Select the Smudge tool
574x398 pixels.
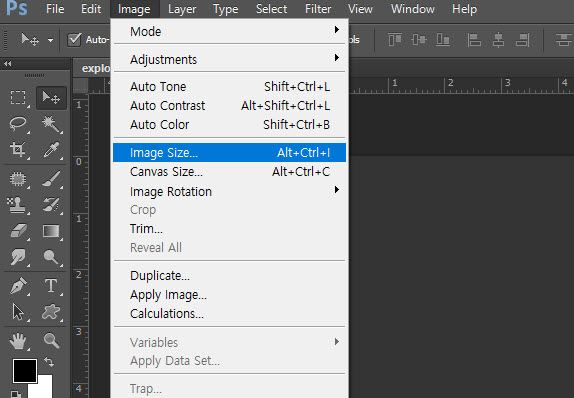[x=18, y=257]
